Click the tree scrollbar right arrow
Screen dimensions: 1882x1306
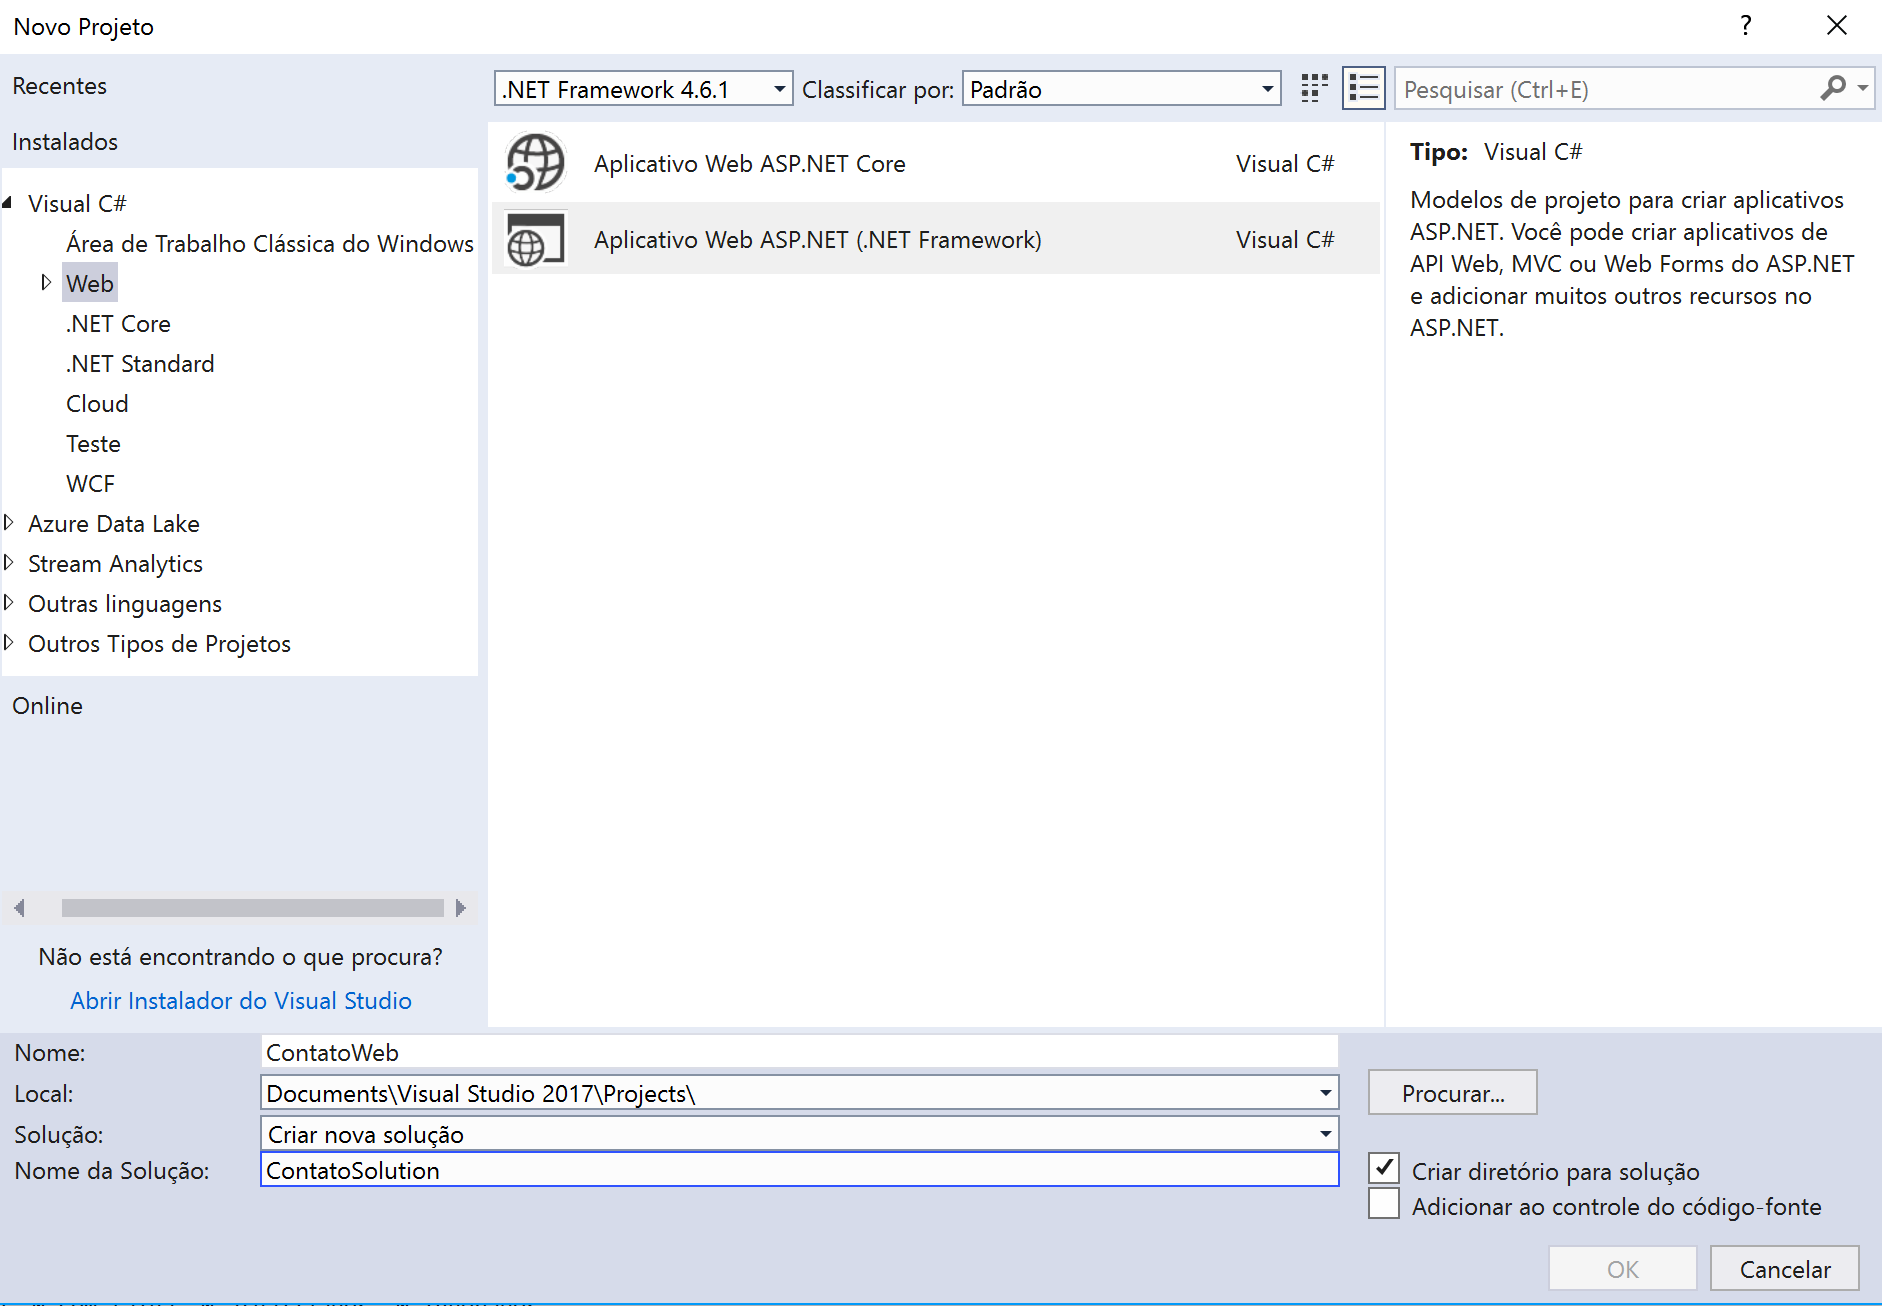(461, 907)
